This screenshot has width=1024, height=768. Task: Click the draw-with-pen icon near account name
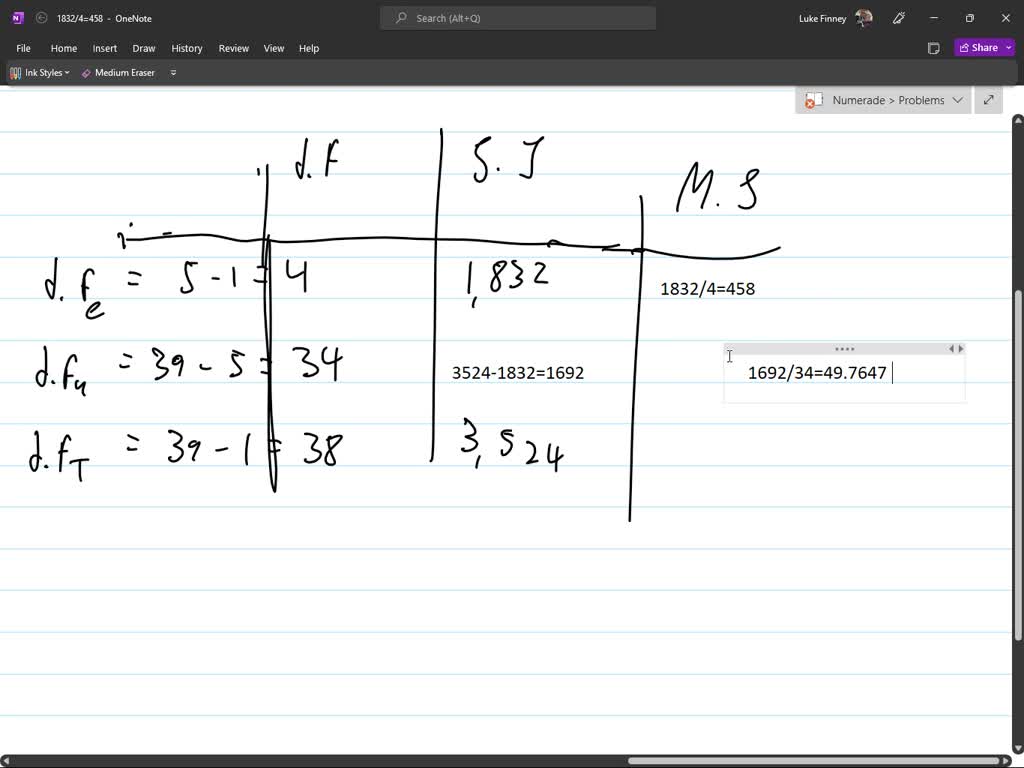tap(898, 17)
